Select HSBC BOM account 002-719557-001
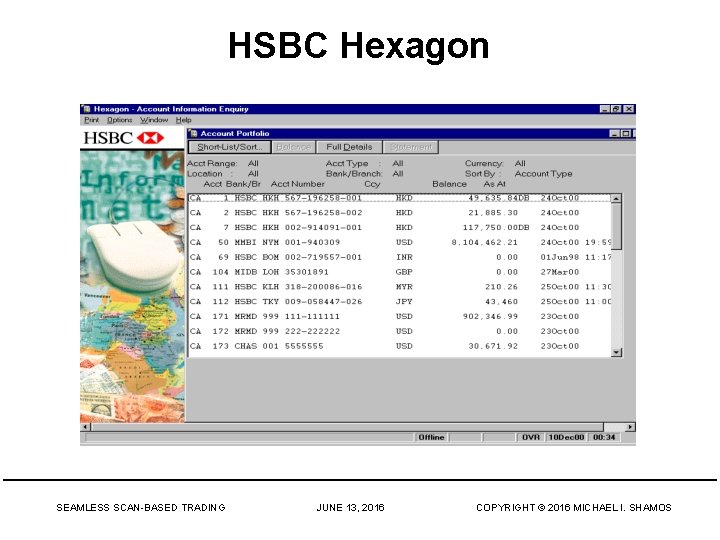 point(400,257)
